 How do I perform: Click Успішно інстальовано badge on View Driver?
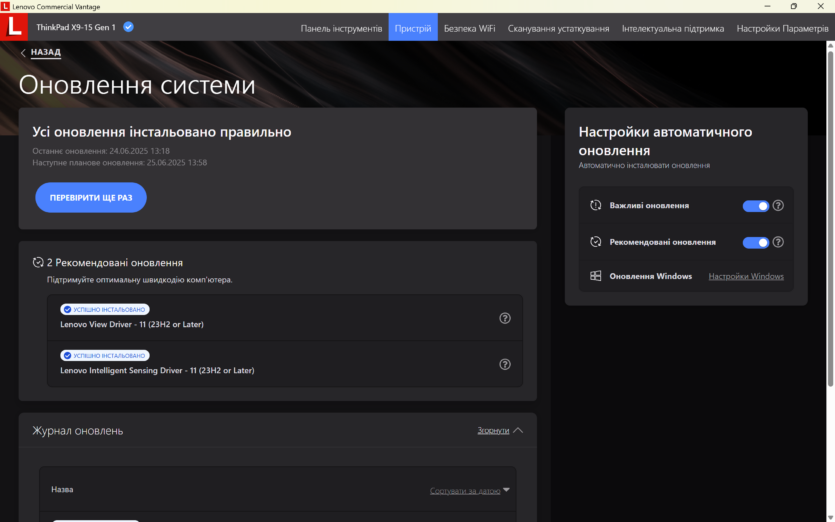[x=105, y=309]
